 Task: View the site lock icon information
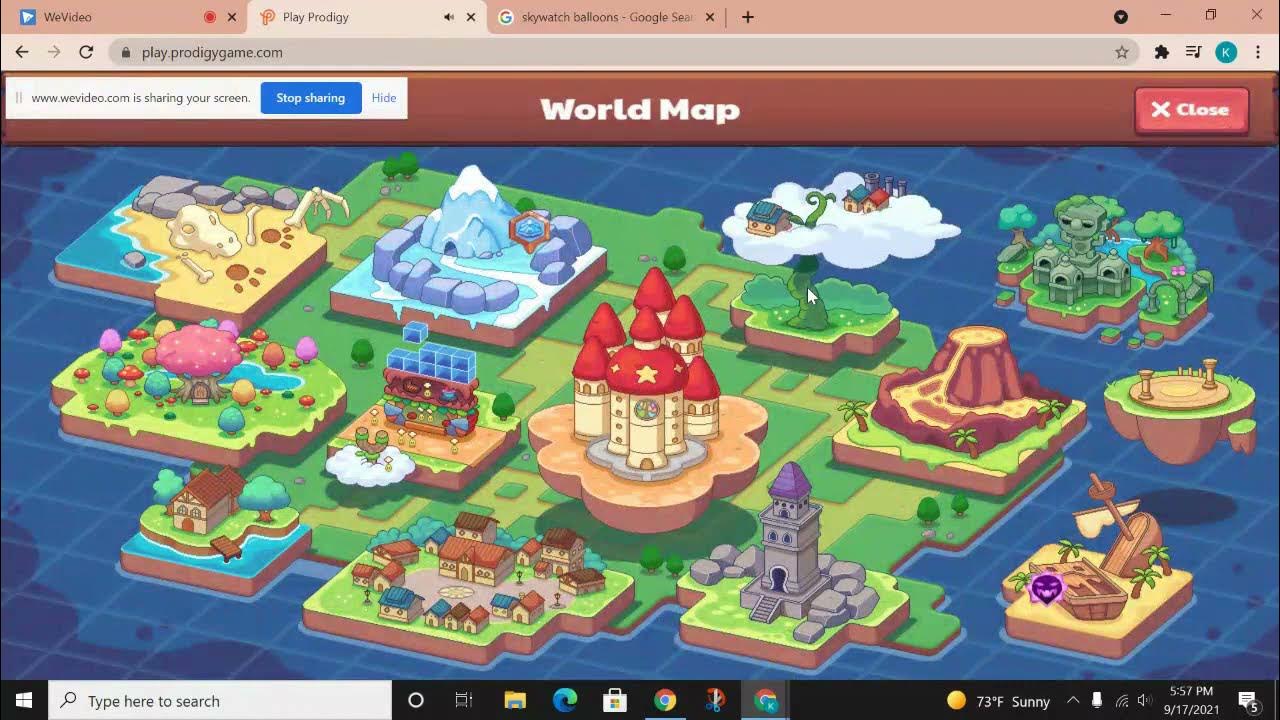coord(126,52)
